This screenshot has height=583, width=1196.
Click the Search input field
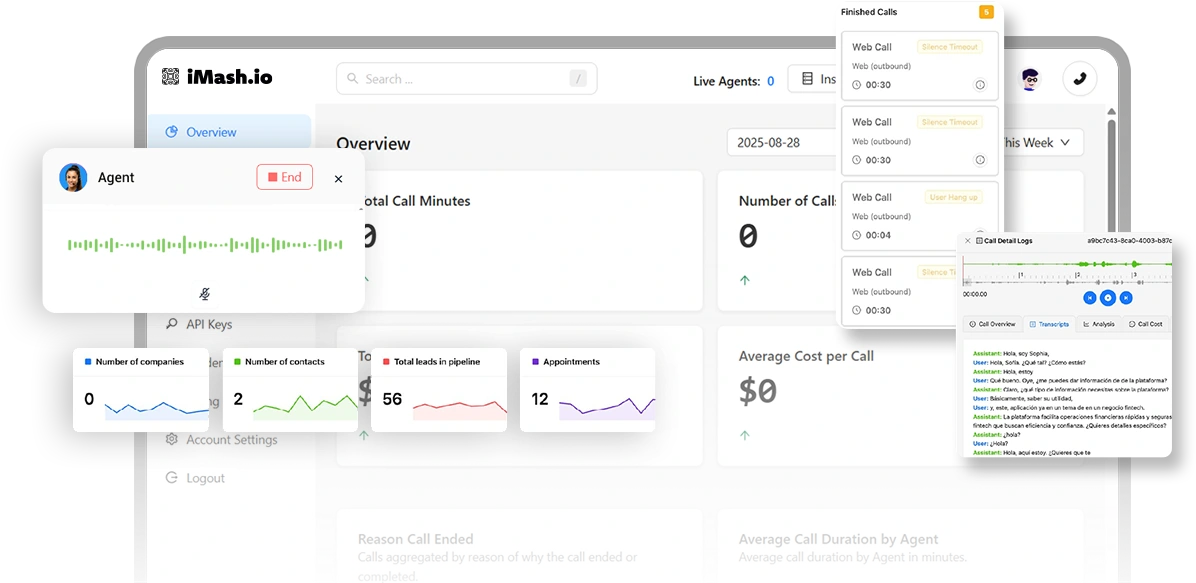coord(465,79)
